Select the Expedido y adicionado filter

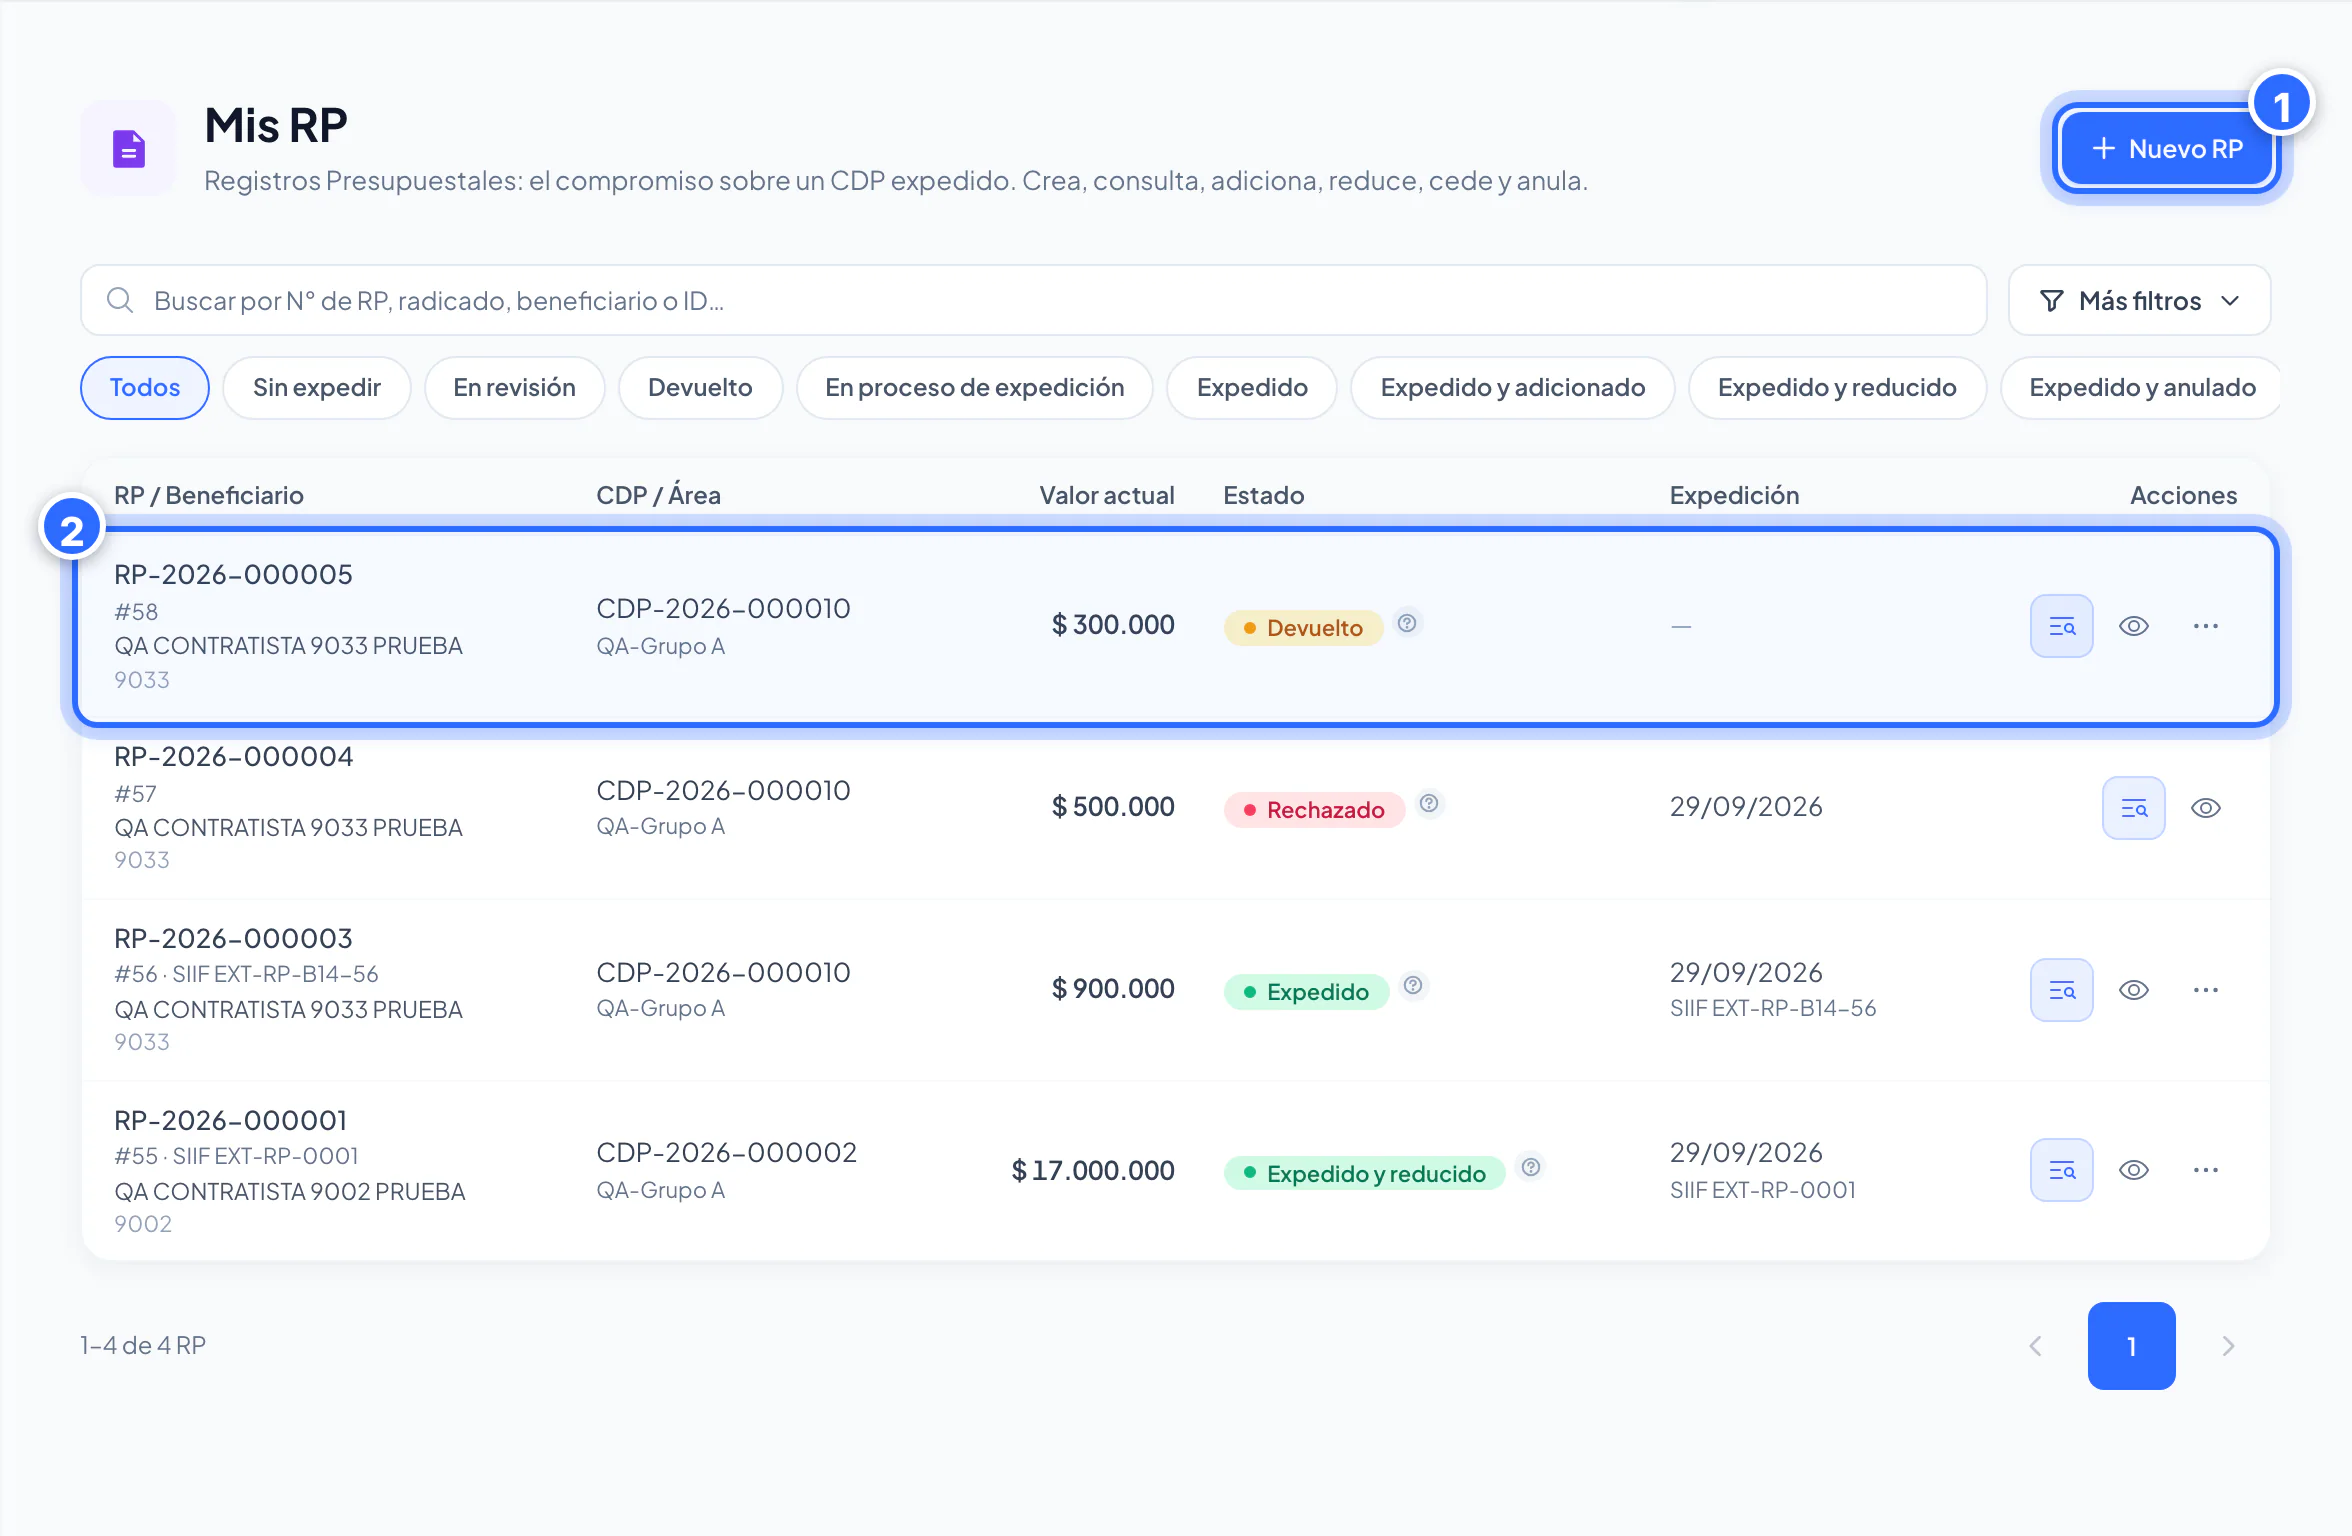point(1512,388)
